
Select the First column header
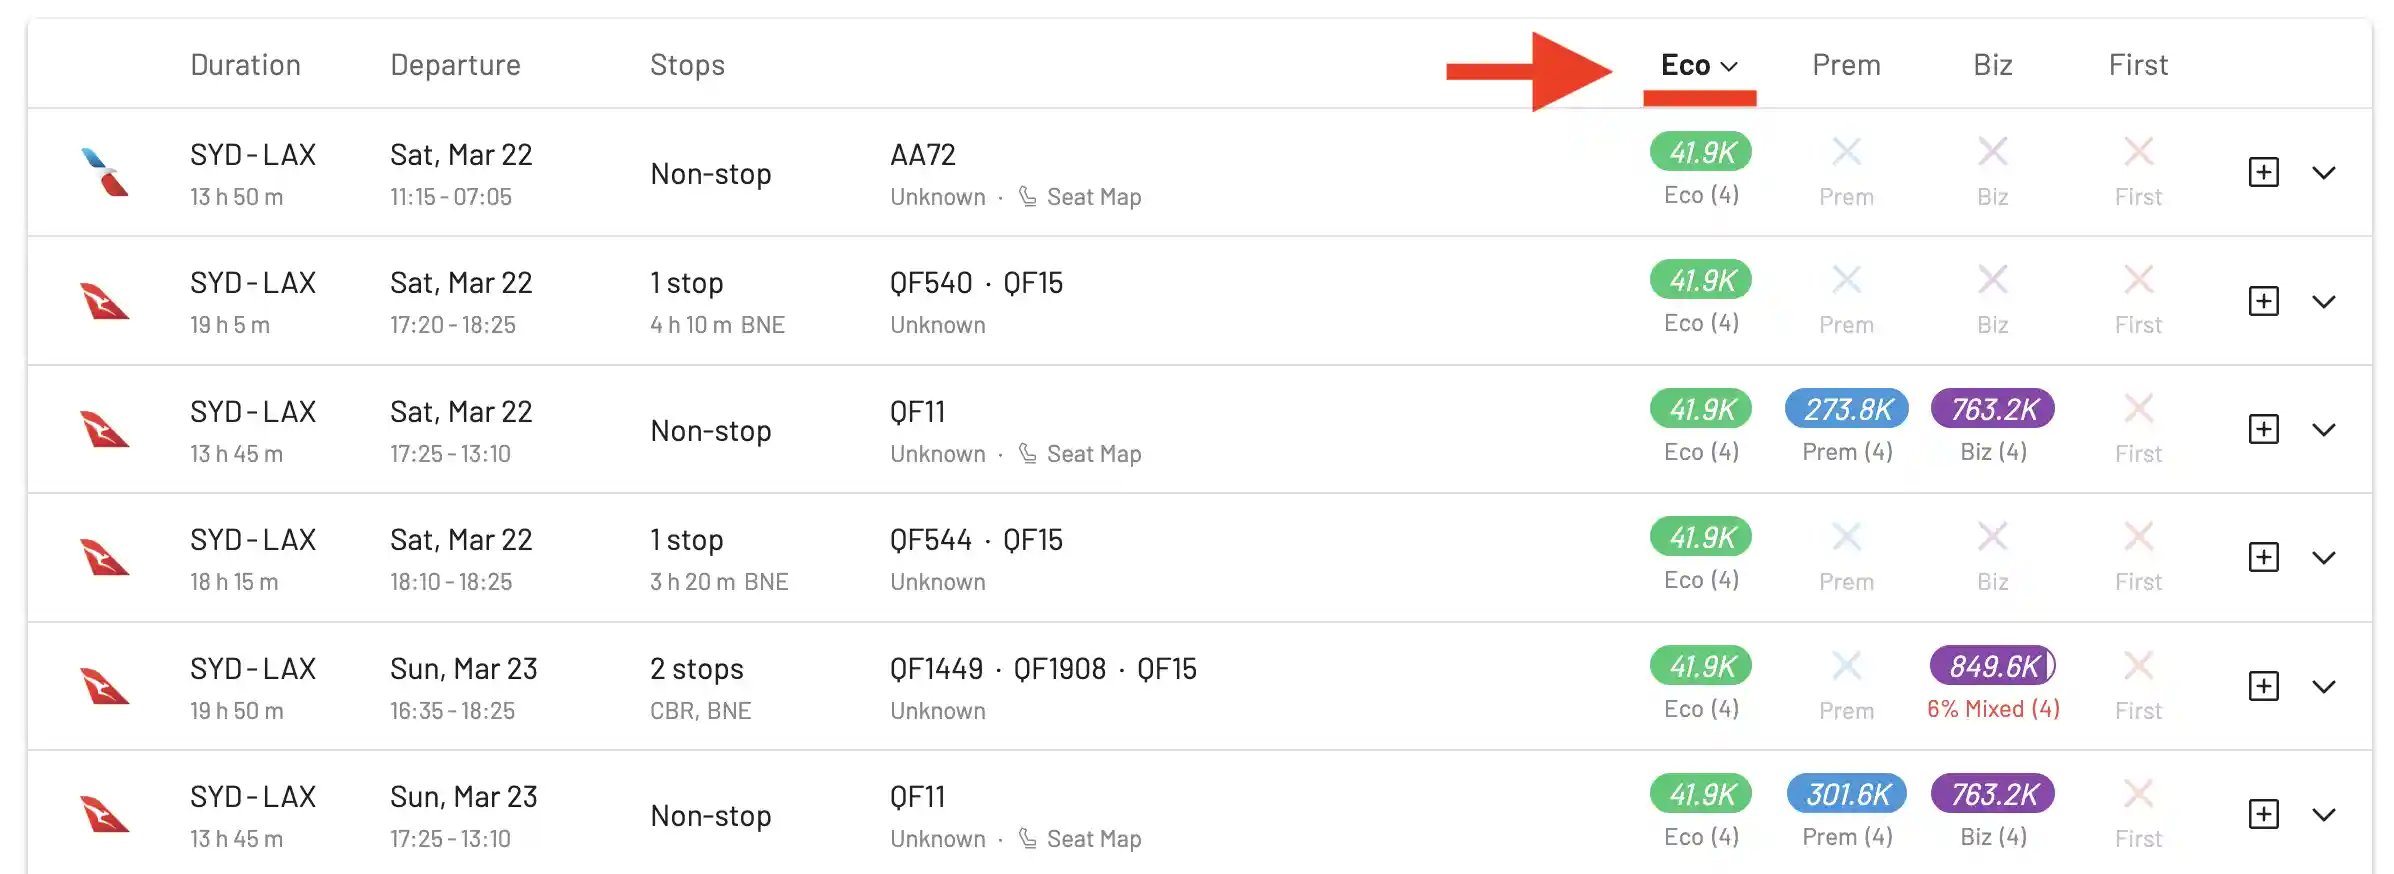2138,65
